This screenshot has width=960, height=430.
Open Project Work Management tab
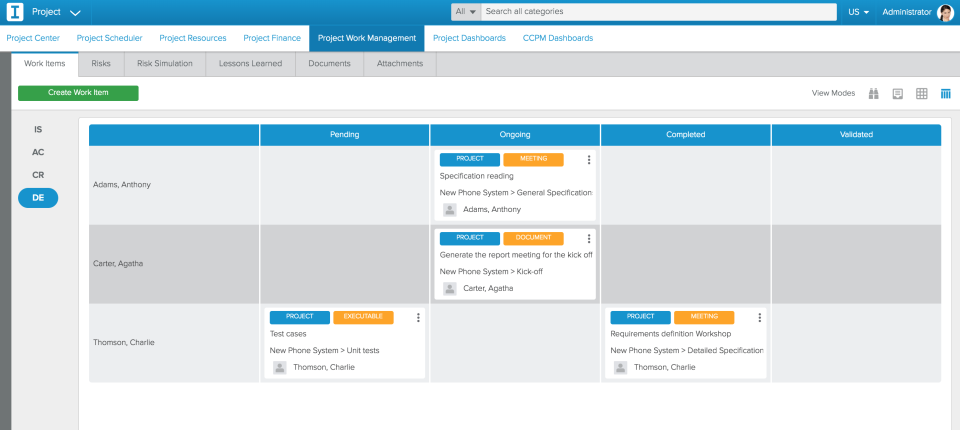[x=367, y=38]
